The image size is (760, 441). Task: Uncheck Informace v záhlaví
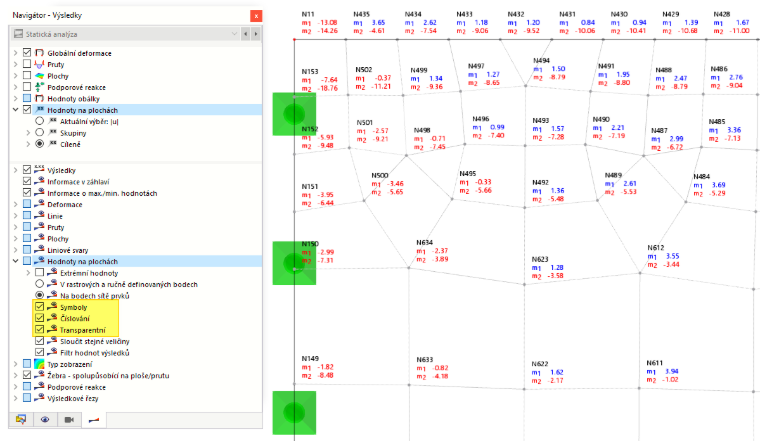(x=27, y=181)
